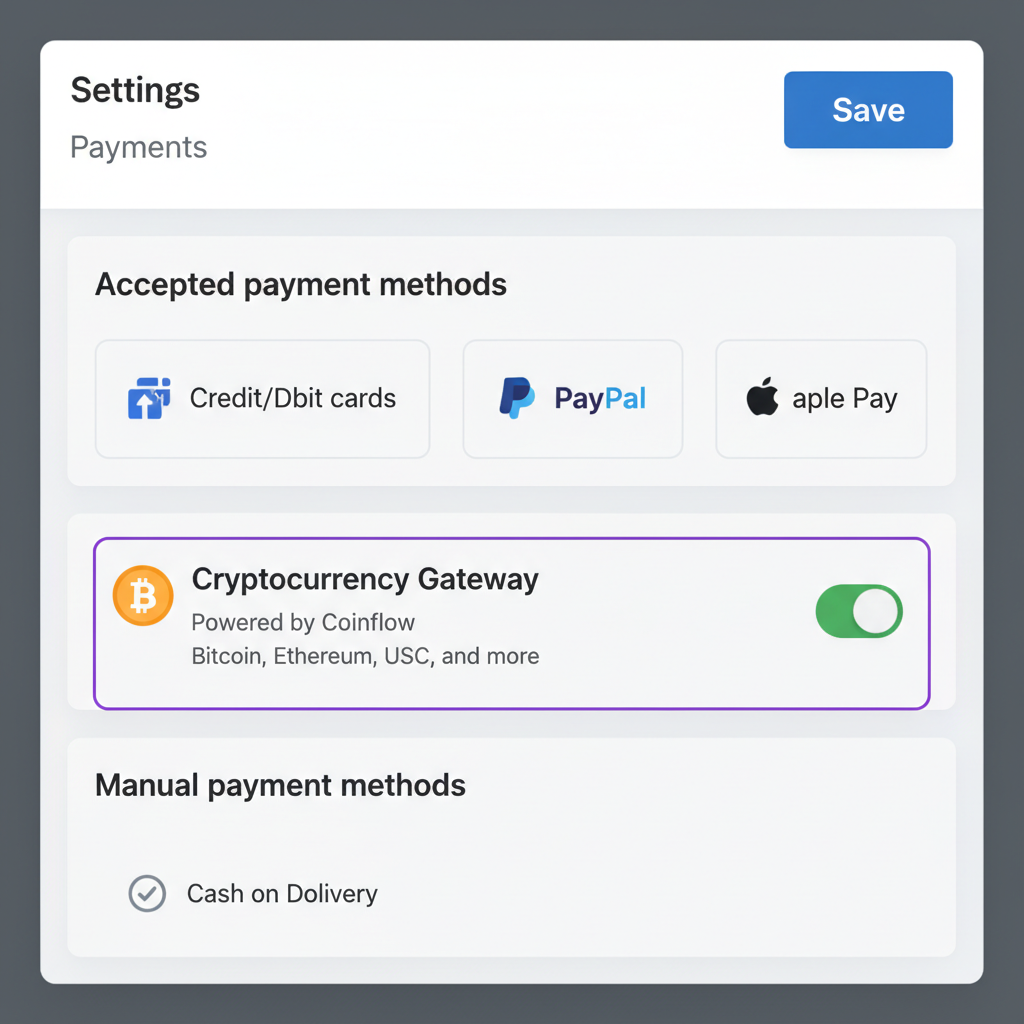
Task: Disable the Cryptocurrency Gateway toggle
Action: 858,611
